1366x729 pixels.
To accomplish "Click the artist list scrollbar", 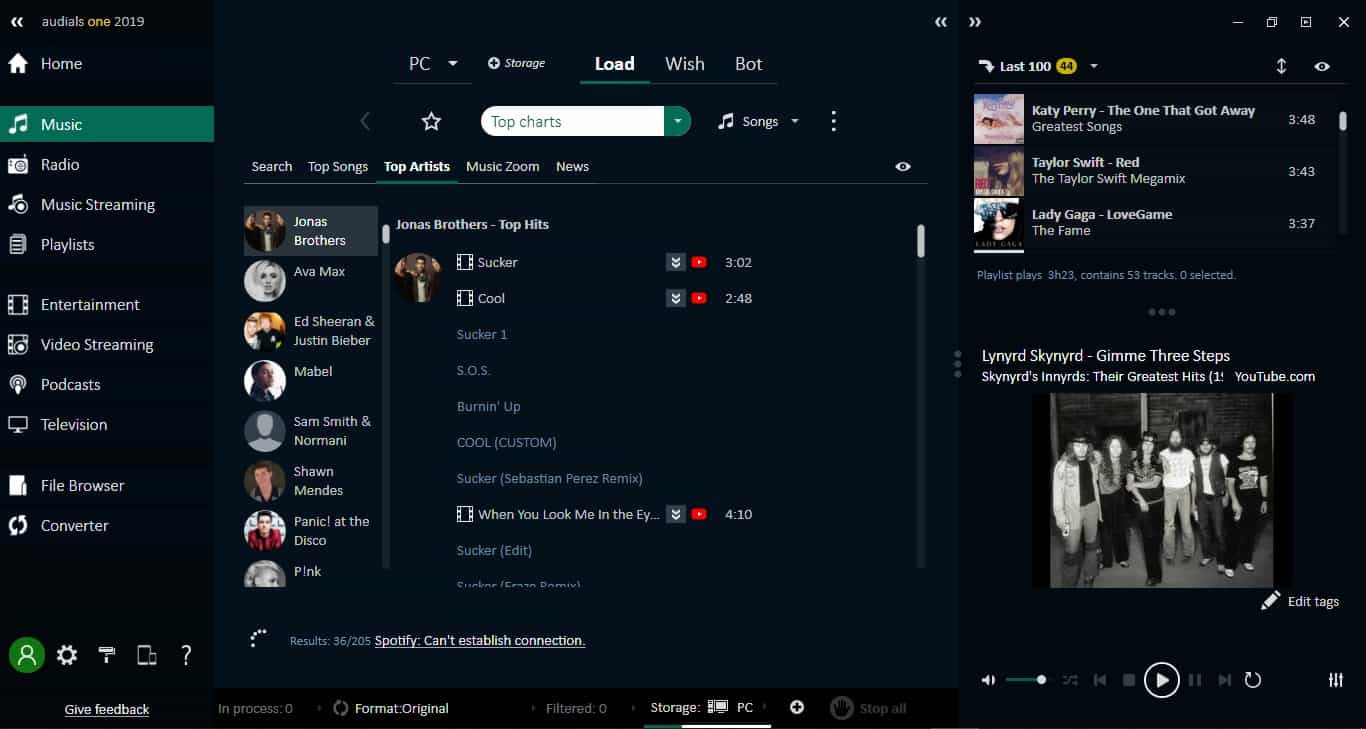I will point(386,235).
